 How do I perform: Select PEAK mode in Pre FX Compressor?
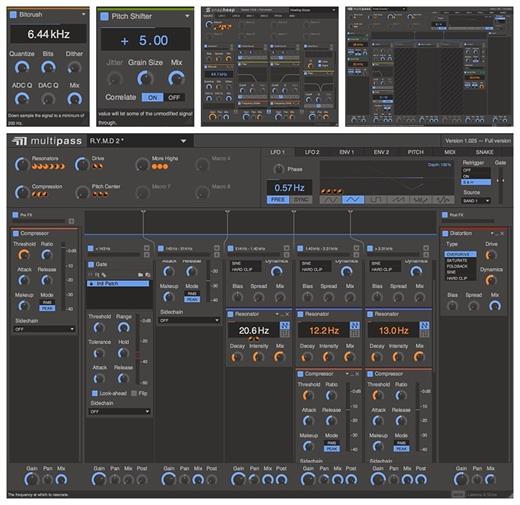click(47, 308)
